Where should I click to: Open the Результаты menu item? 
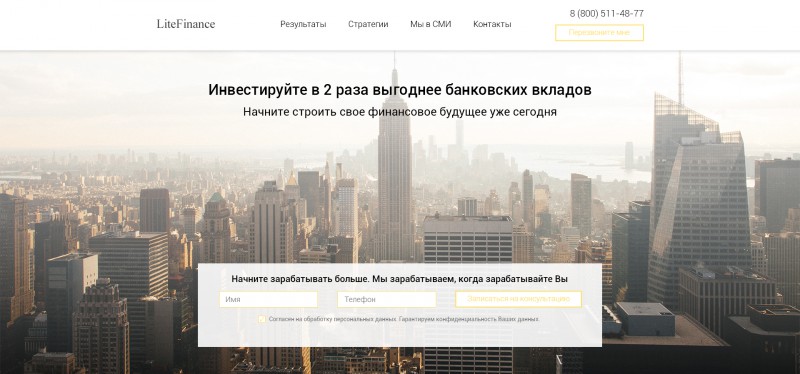(x=303, y=24)
